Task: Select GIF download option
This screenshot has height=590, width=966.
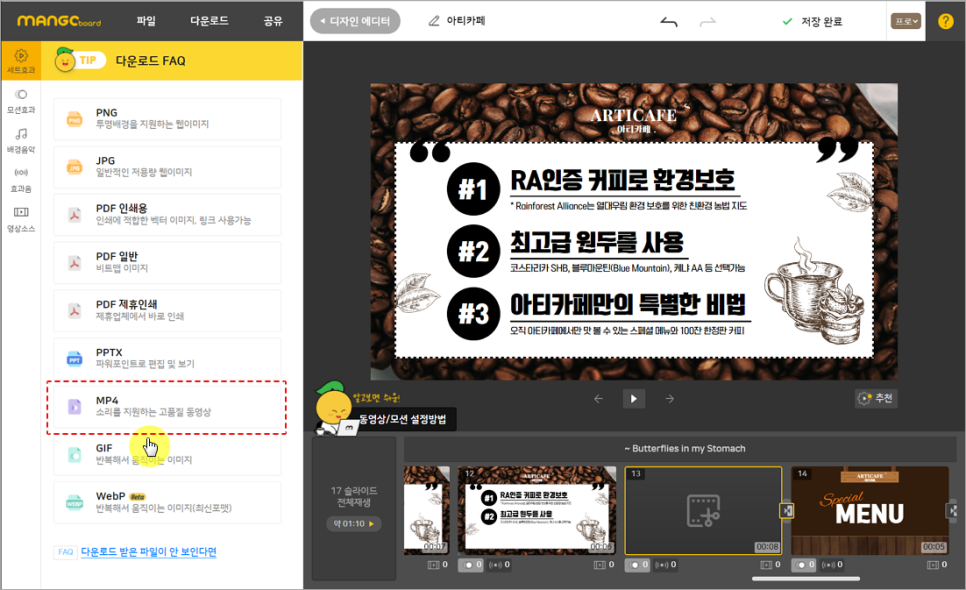Action: tap(167, 455)
